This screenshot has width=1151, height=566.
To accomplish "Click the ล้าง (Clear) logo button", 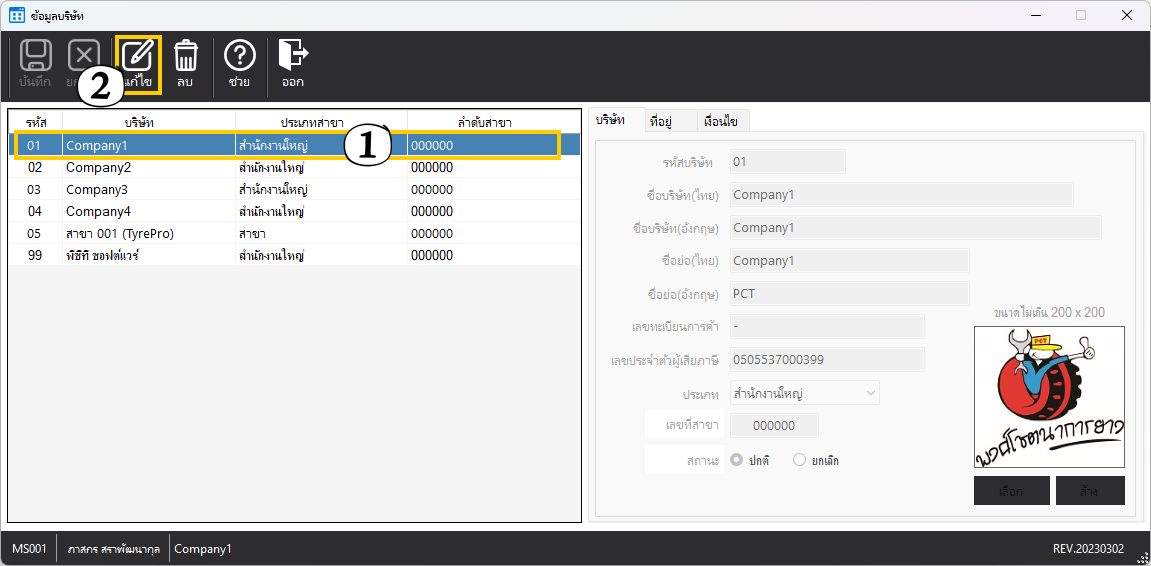I will click(x=1089, y=491).
